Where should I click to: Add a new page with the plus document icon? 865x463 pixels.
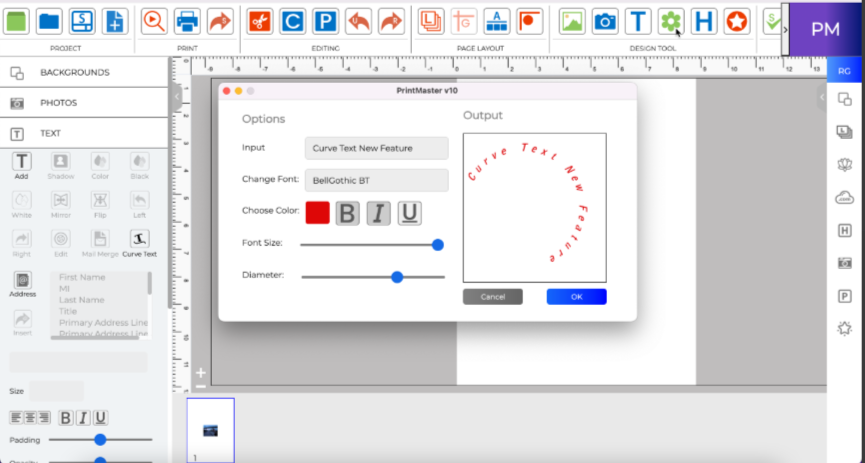[115, 22]
